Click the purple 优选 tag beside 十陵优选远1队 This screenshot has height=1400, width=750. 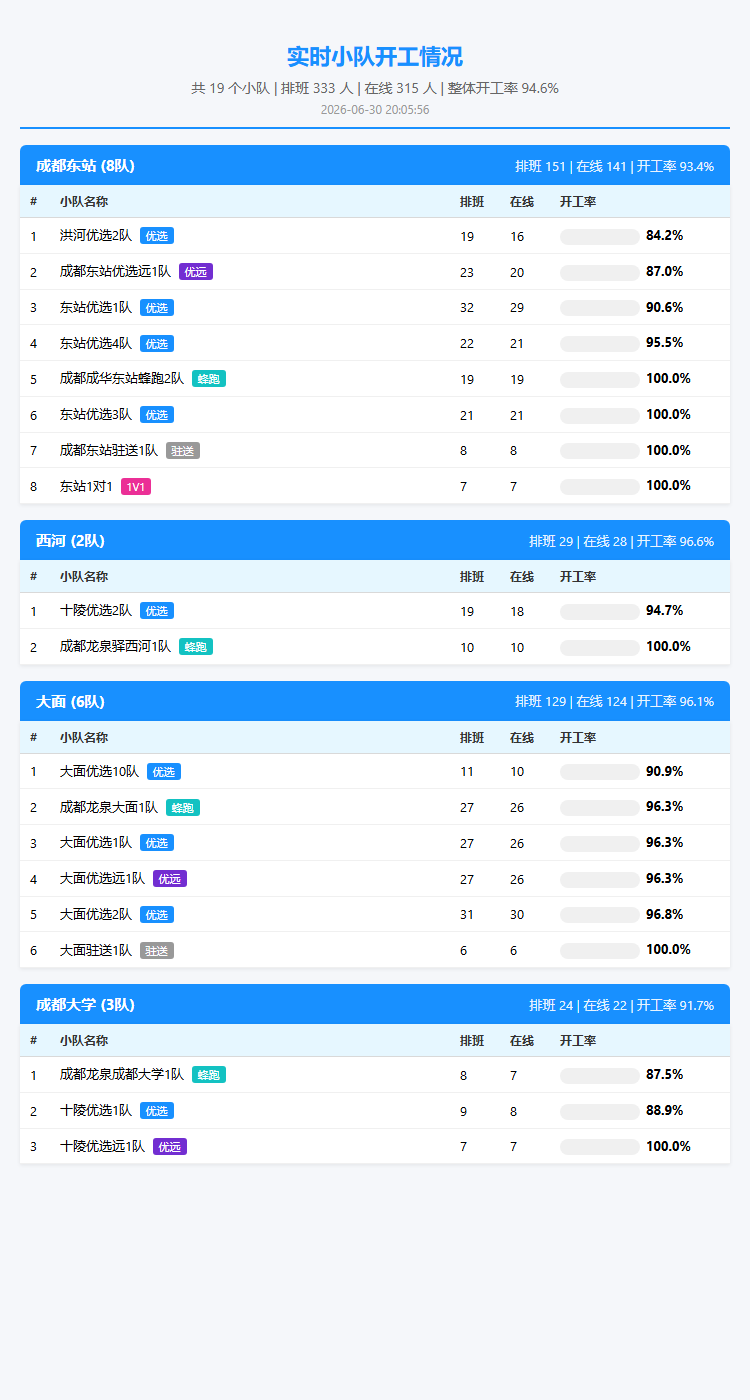170,1147
